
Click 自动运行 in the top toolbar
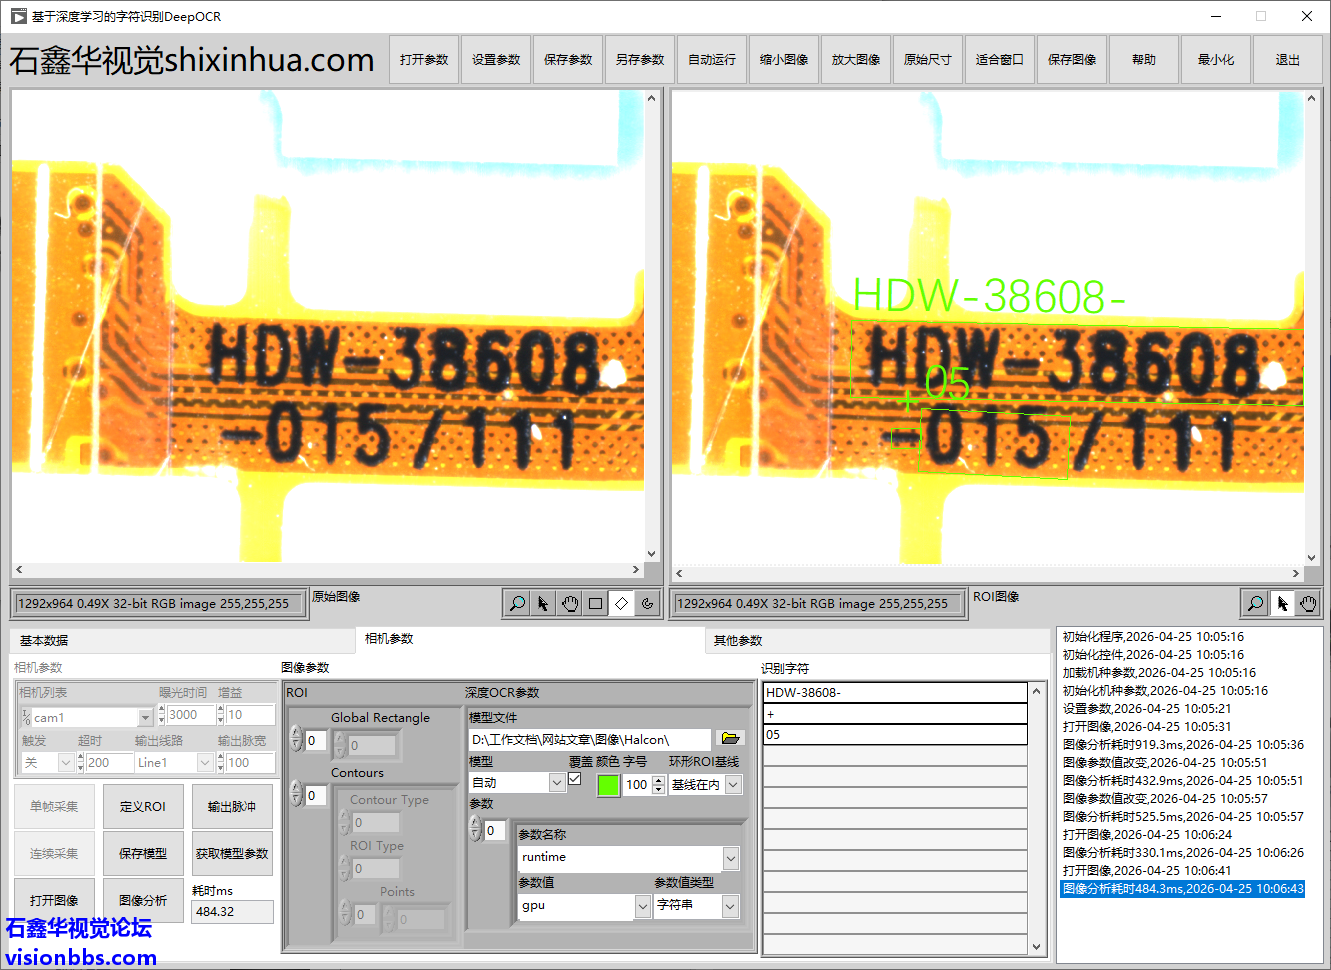click(x=712, y=60)
